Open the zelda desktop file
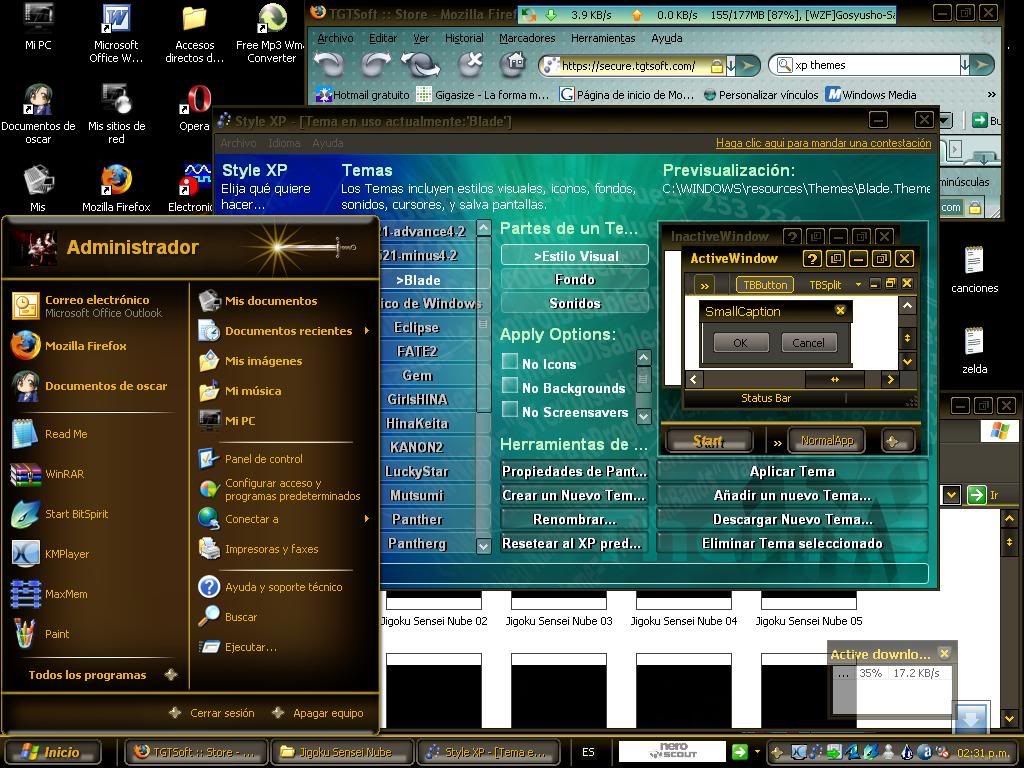 click(x=974, y=350)
